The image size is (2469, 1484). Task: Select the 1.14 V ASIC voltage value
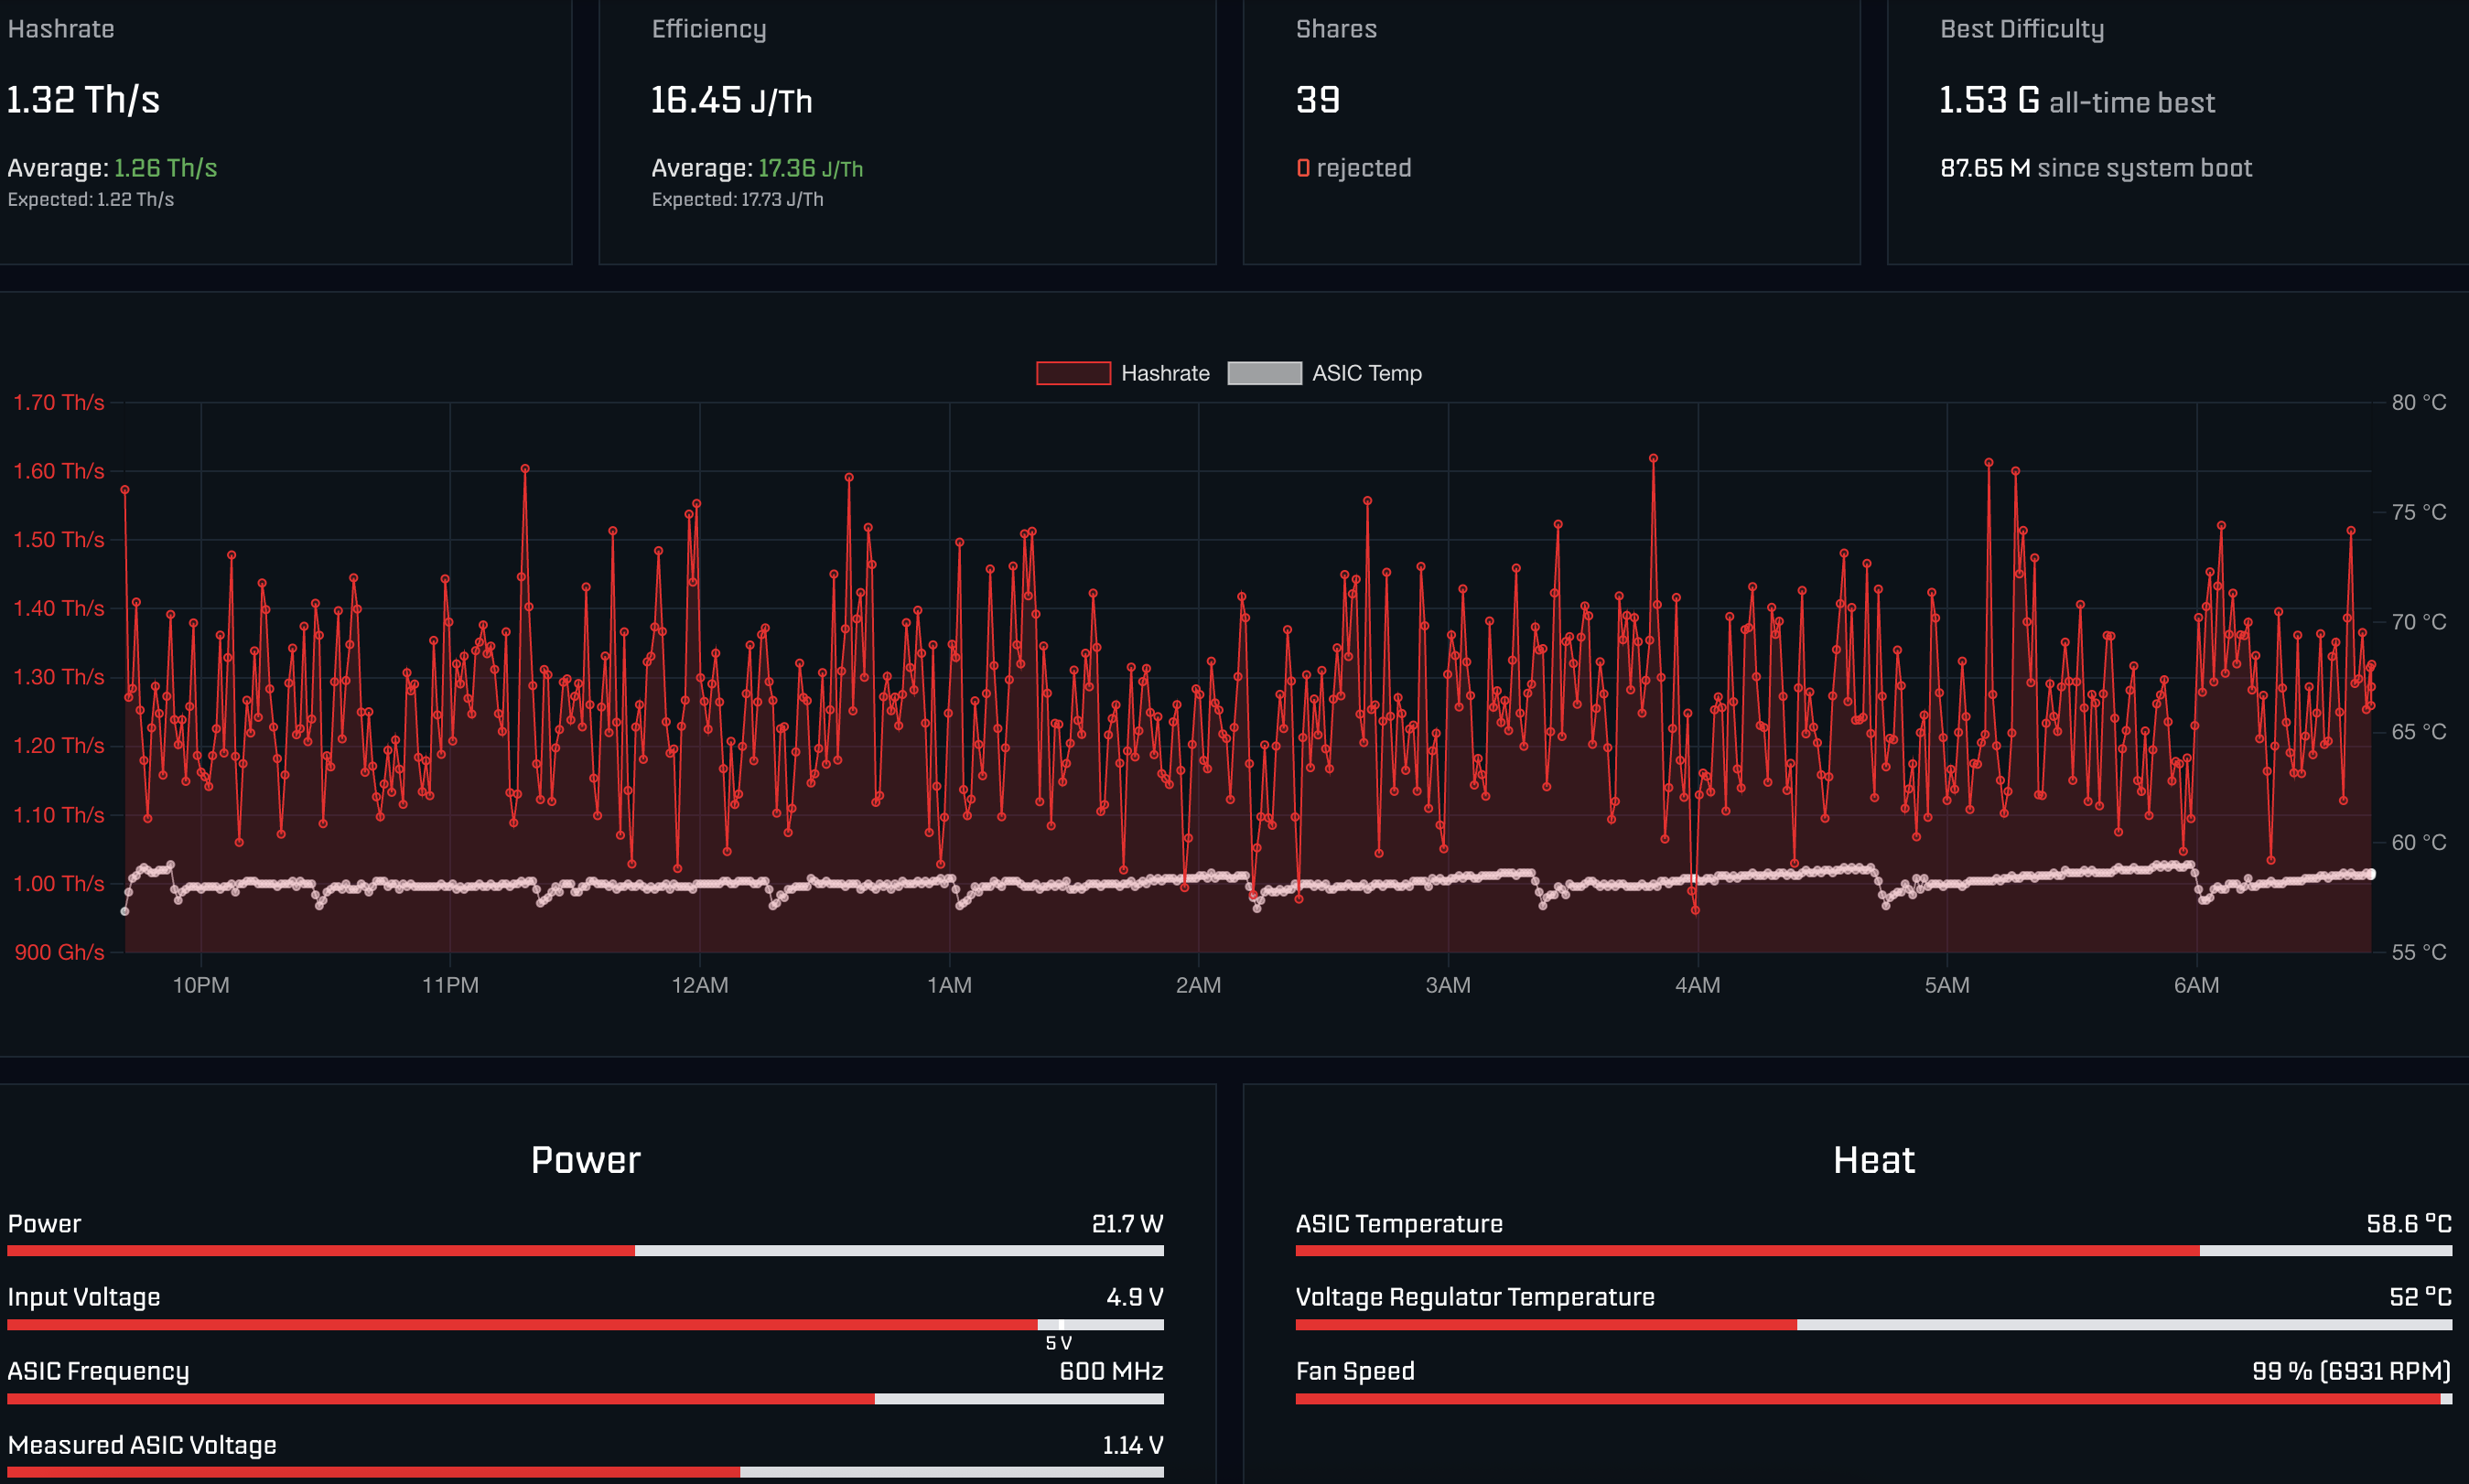(x=1132, y=1445)
